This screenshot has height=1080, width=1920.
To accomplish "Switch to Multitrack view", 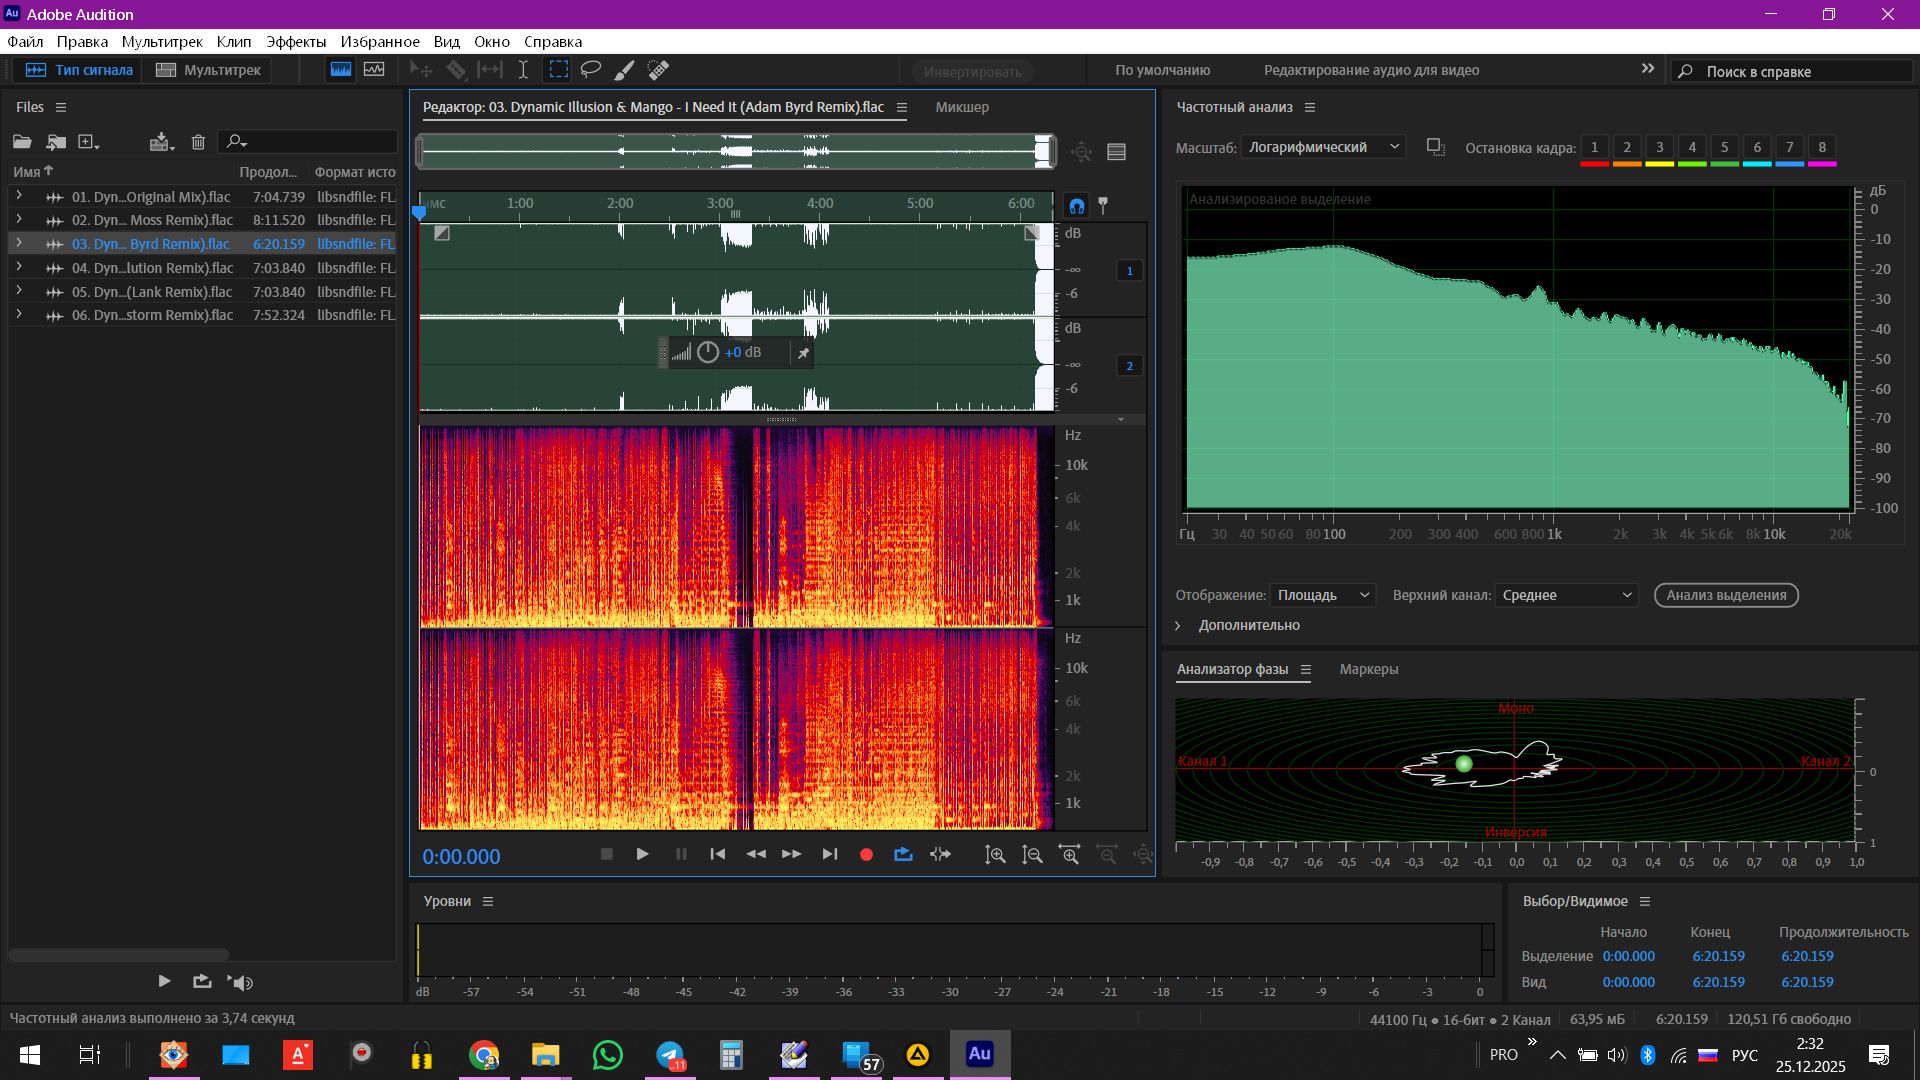I will pyautogui.click(x=208, y=70).
